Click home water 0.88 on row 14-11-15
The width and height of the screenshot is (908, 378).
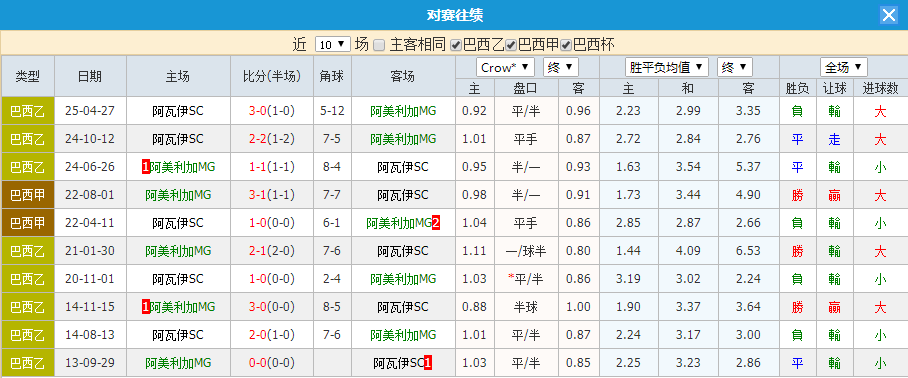pos(475,307)
